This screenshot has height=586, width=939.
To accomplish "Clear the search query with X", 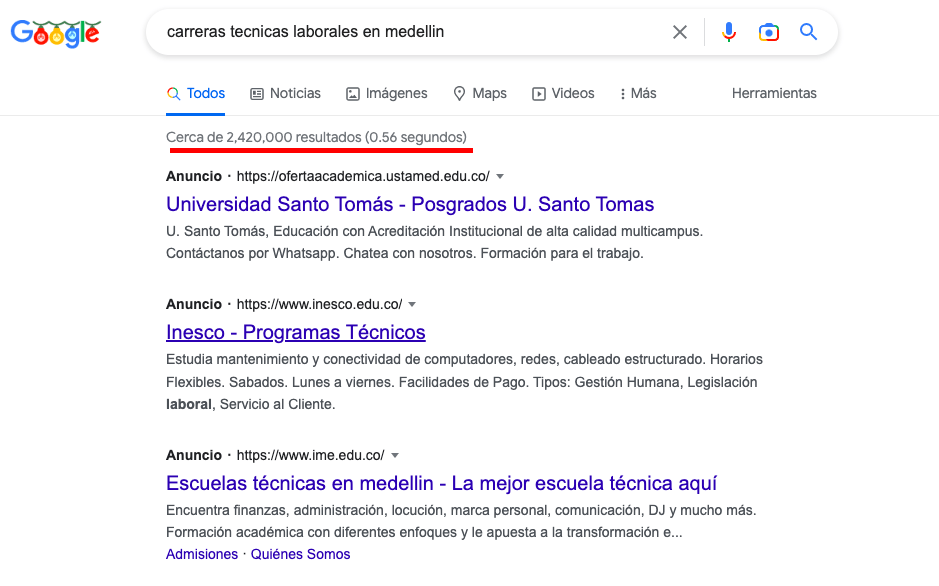I will click(x=680, y=32).
